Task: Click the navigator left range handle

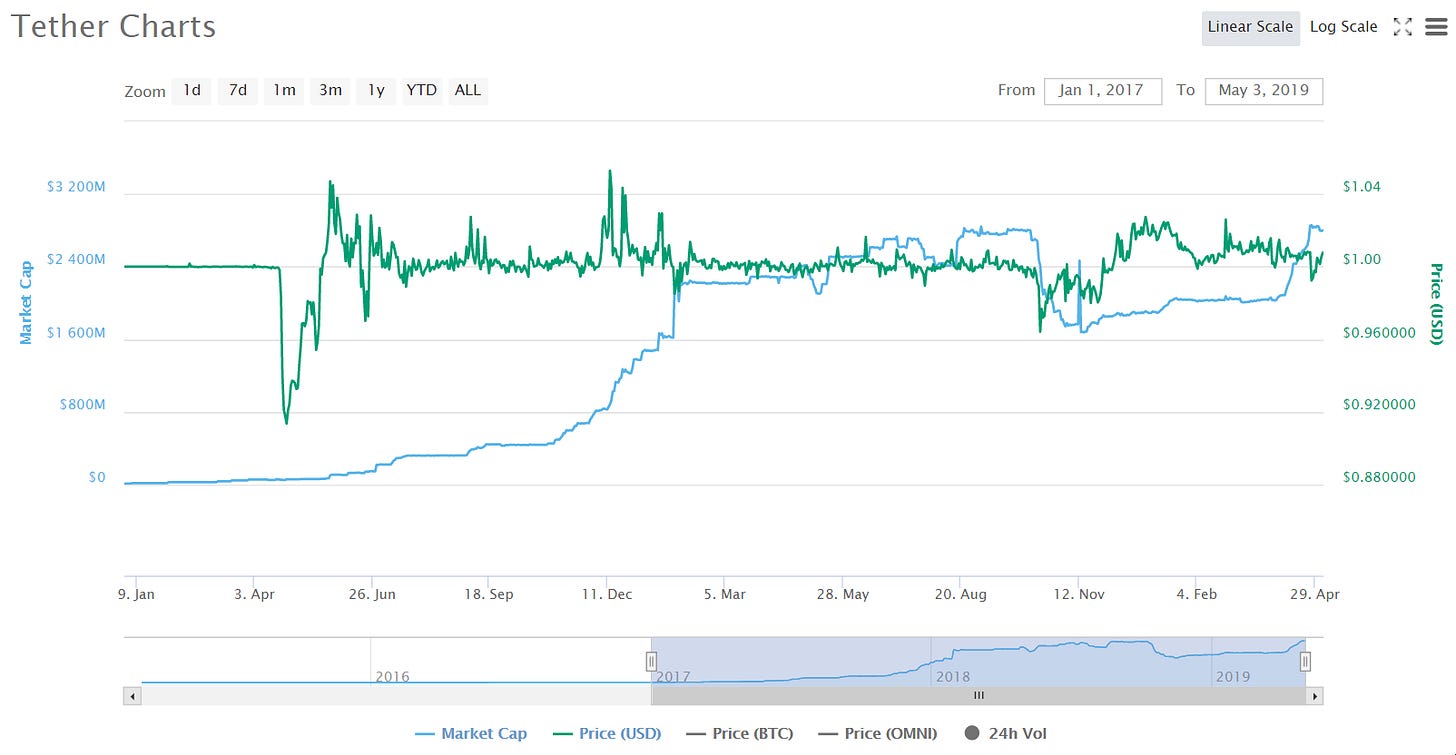Action: pyautogui.click(x=651, y=661)
